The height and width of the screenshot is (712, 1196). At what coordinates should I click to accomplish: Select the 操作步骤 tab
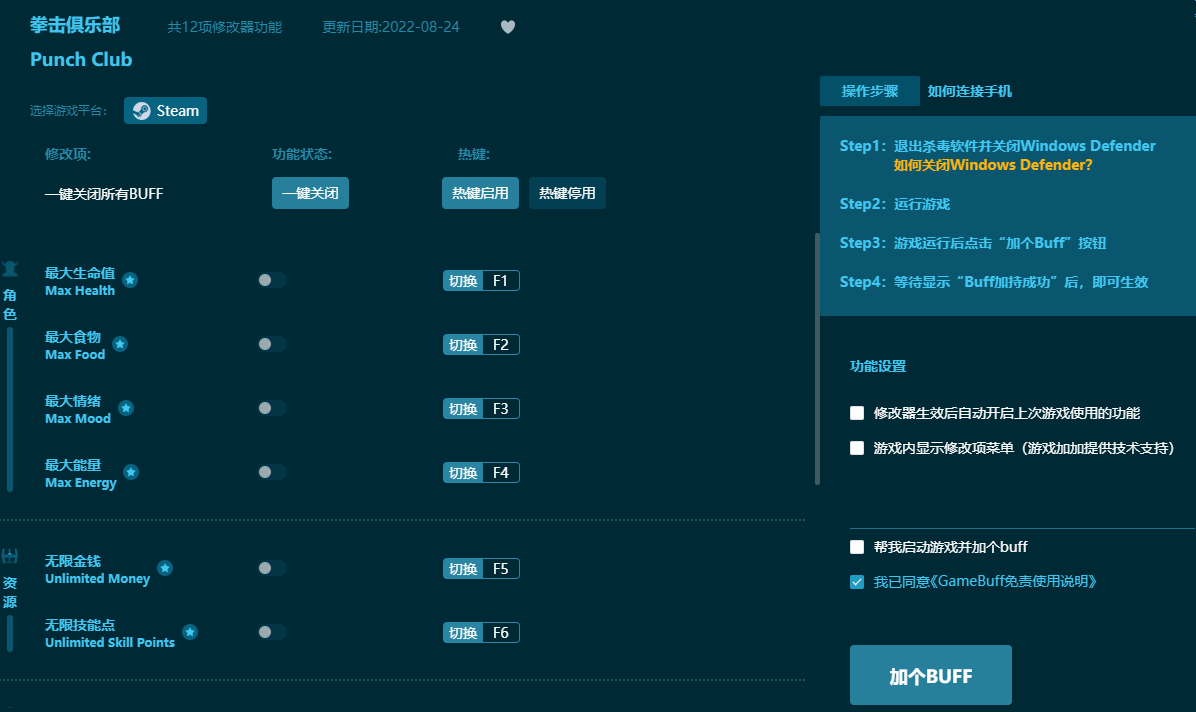pos(870,92)
